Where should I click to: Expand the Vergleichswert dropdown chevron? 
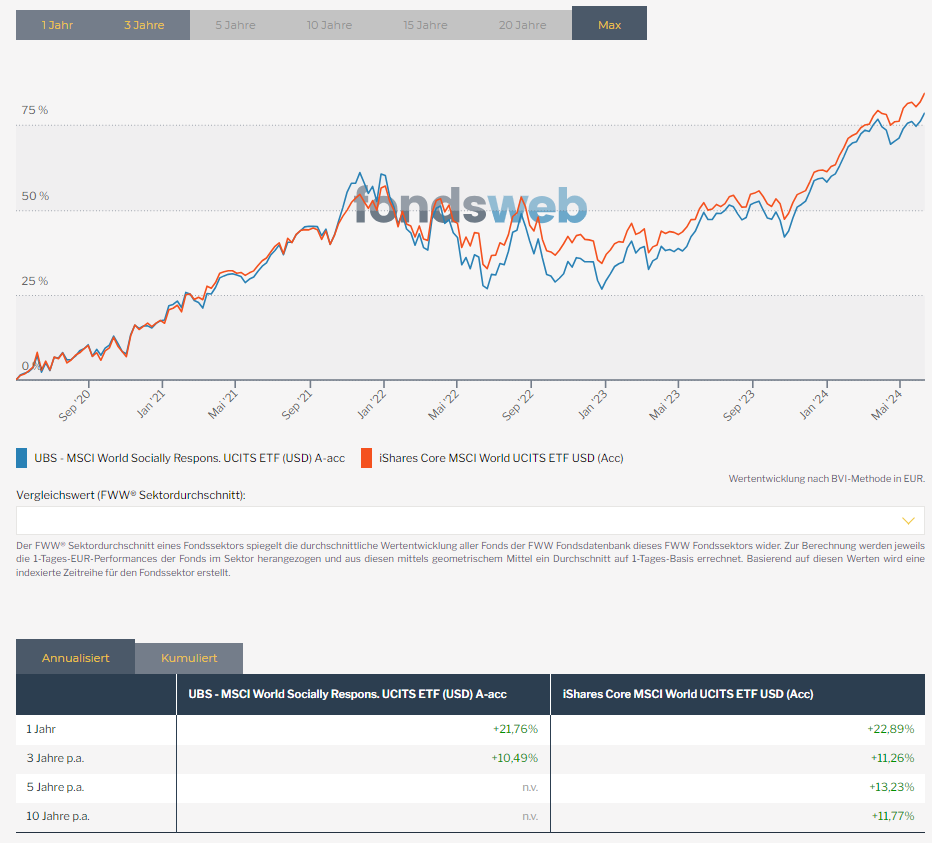[x=908, y=520]
